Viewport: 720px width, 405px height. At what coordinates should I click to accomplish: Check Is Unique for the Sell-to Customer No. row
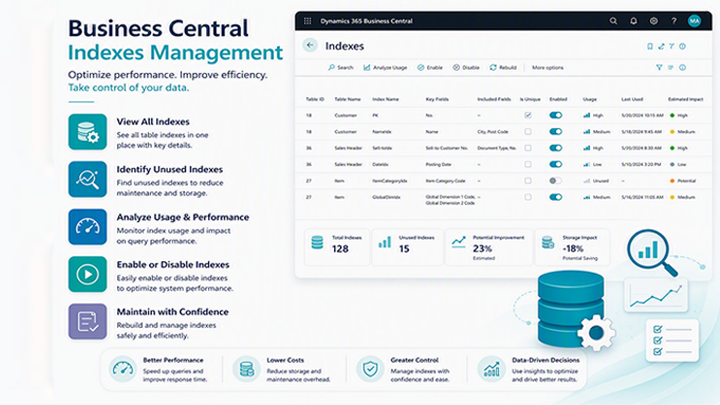[528, 148]
